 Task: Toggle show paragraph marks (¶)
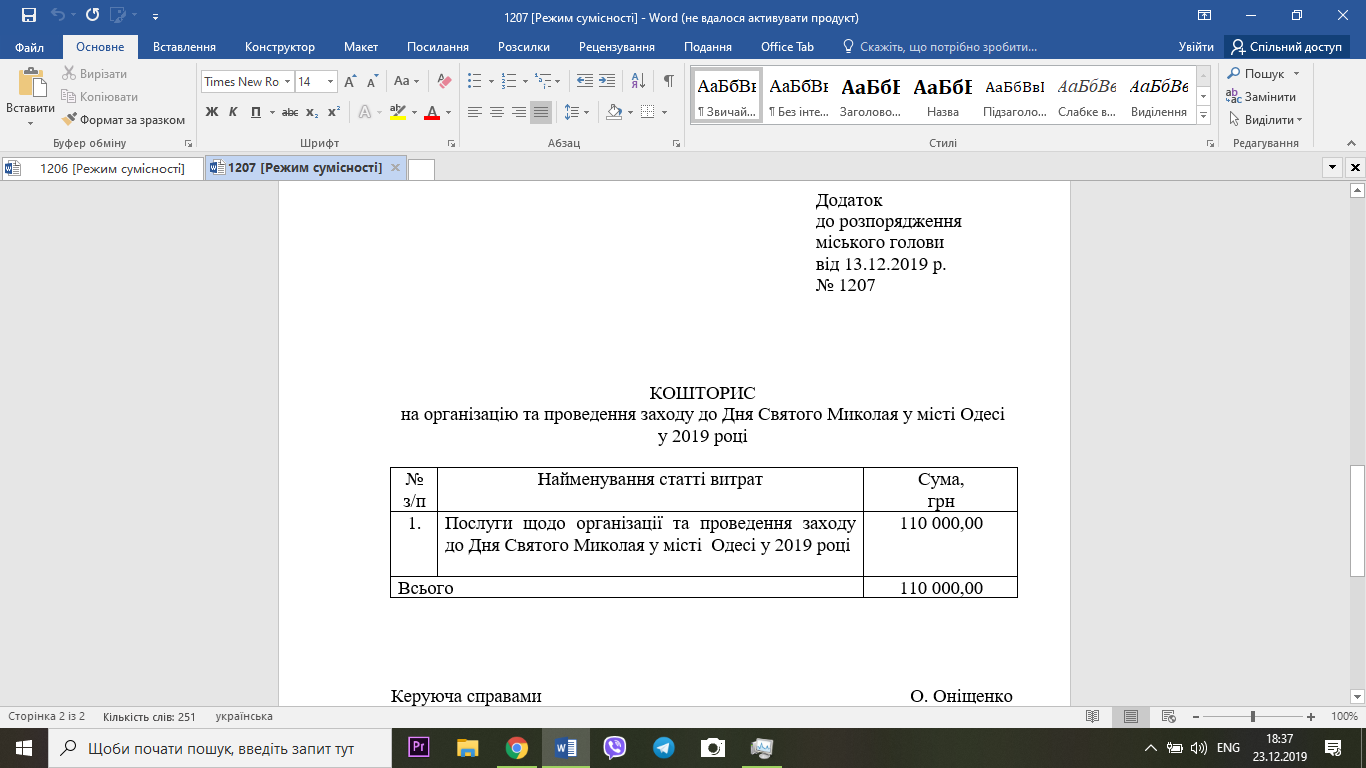(668, 82)
